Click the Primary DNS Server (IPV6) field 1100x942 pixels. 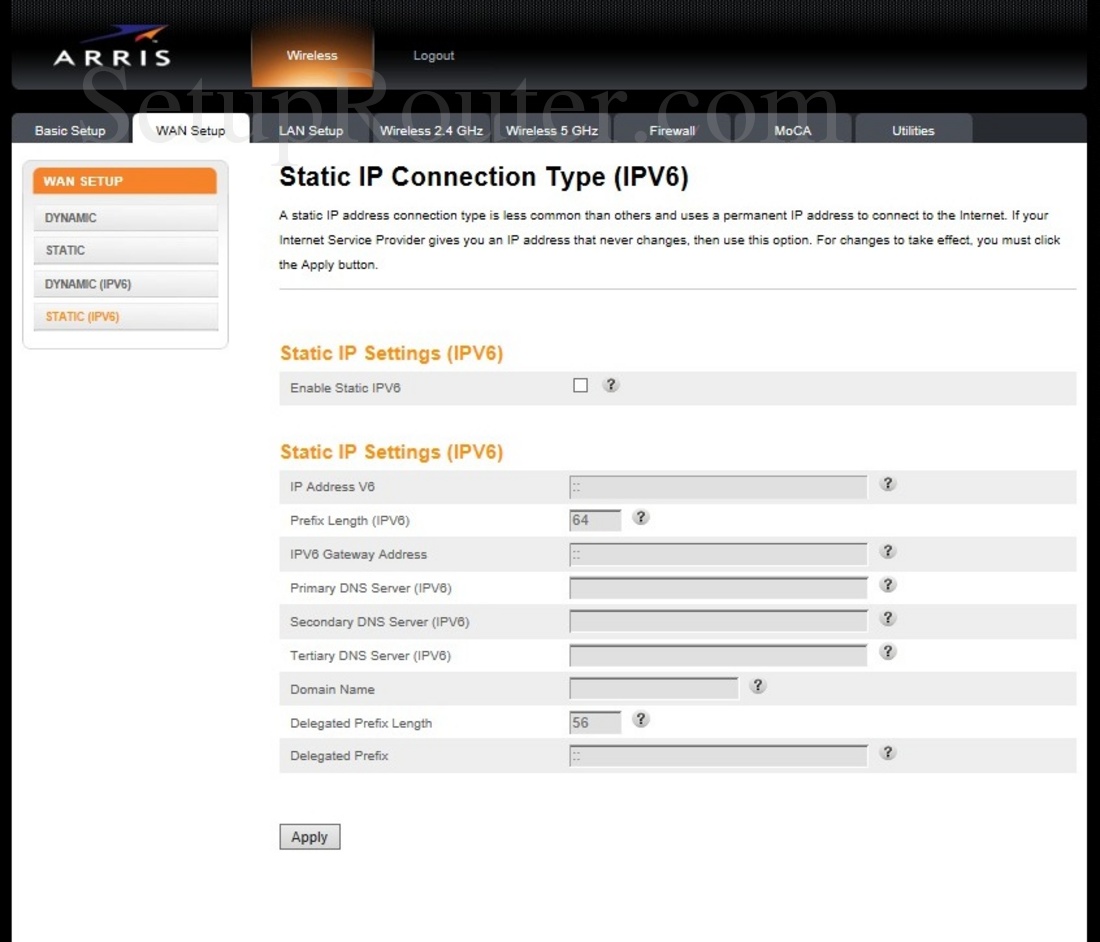(718, 588)
